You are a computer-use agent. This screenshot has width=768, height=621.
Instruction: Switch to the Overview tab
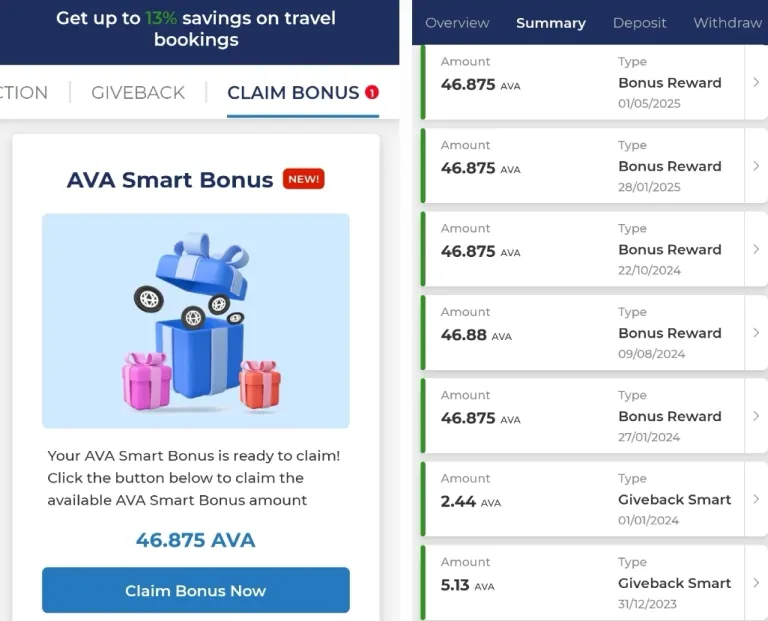tap(457, 23)
